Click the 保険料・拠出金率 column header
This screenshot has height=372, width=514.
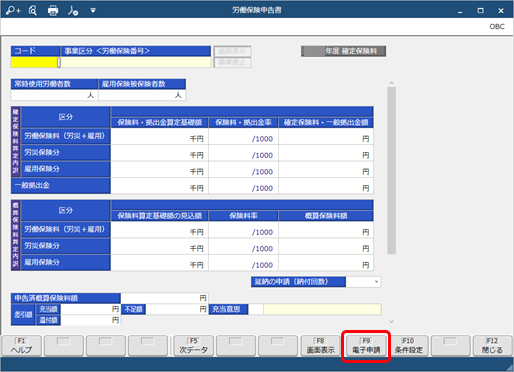243,122
